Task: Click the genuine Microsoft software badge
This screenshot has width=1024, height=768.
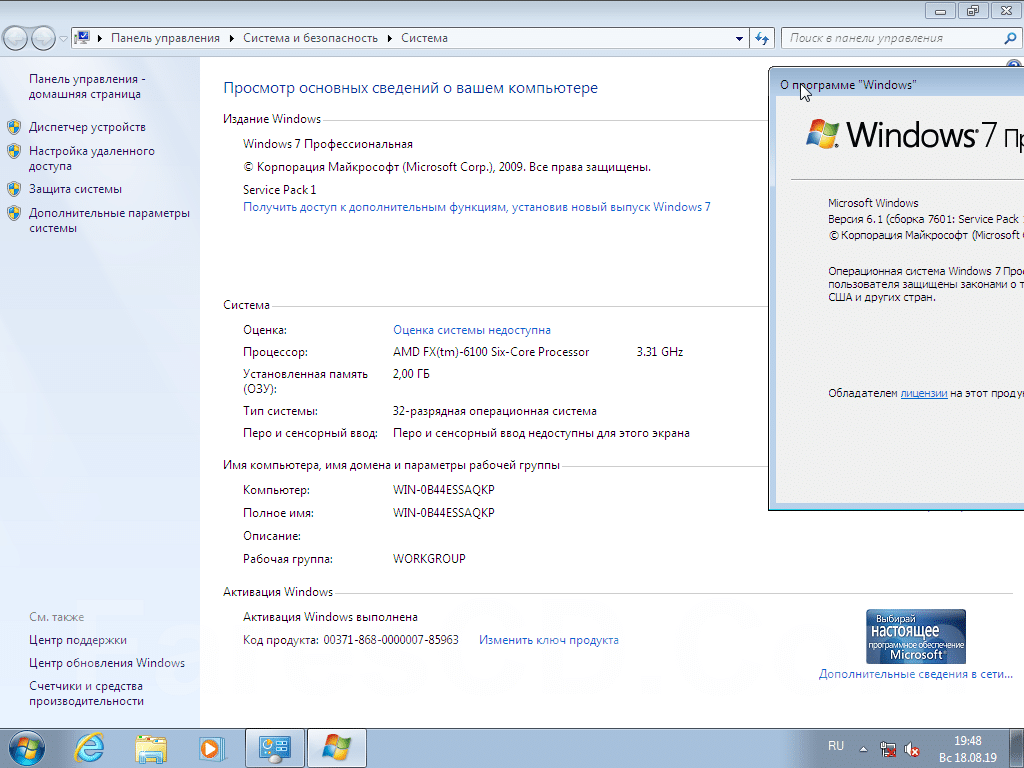Action: [916, 637]
